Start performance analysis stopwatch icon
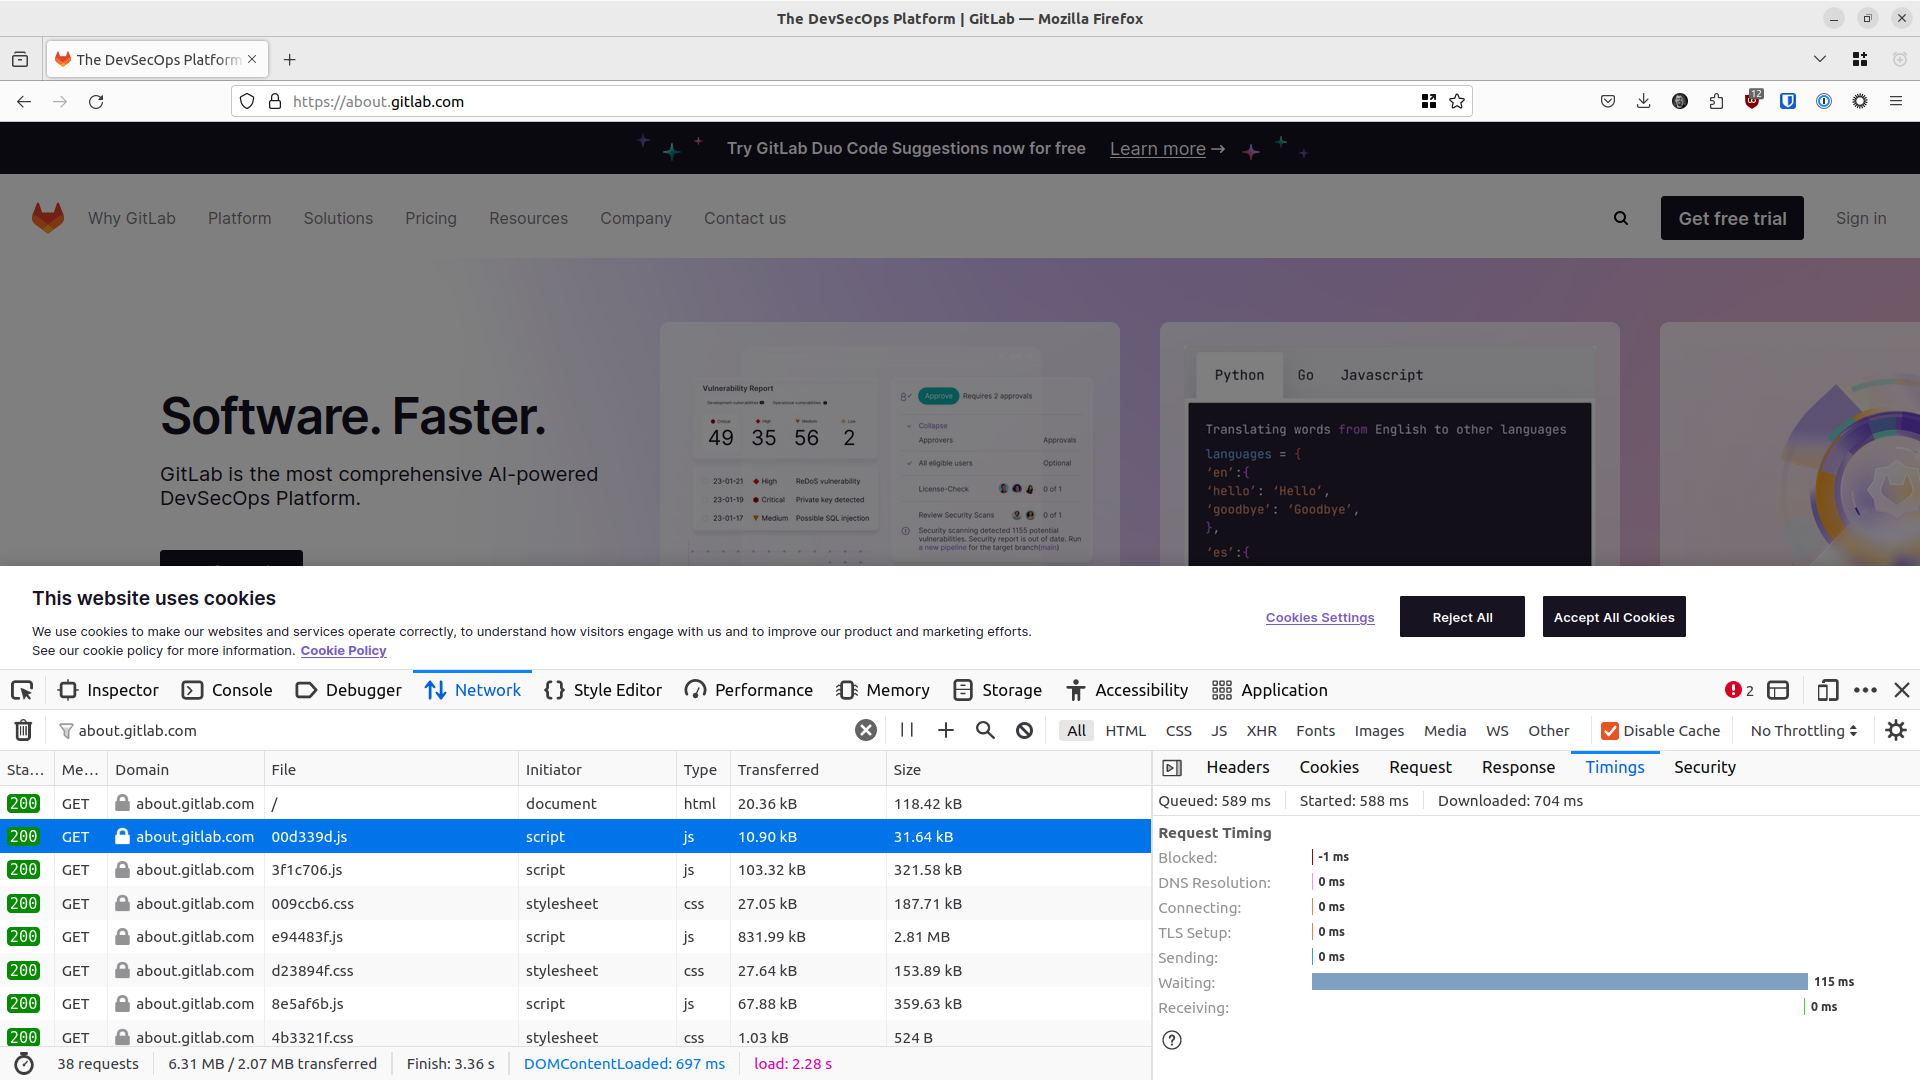 25,1064
